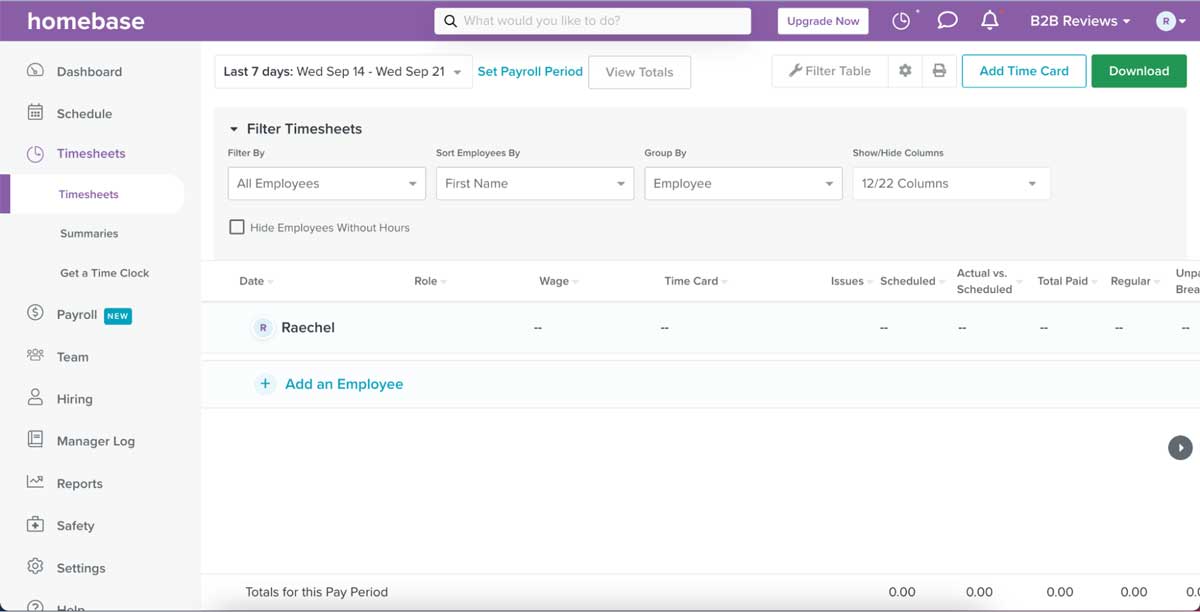The image size is (1200, 612).
Task: Click the plus icon beside Add an Employee
Action: pyautogui.click(x=265, y=384)
